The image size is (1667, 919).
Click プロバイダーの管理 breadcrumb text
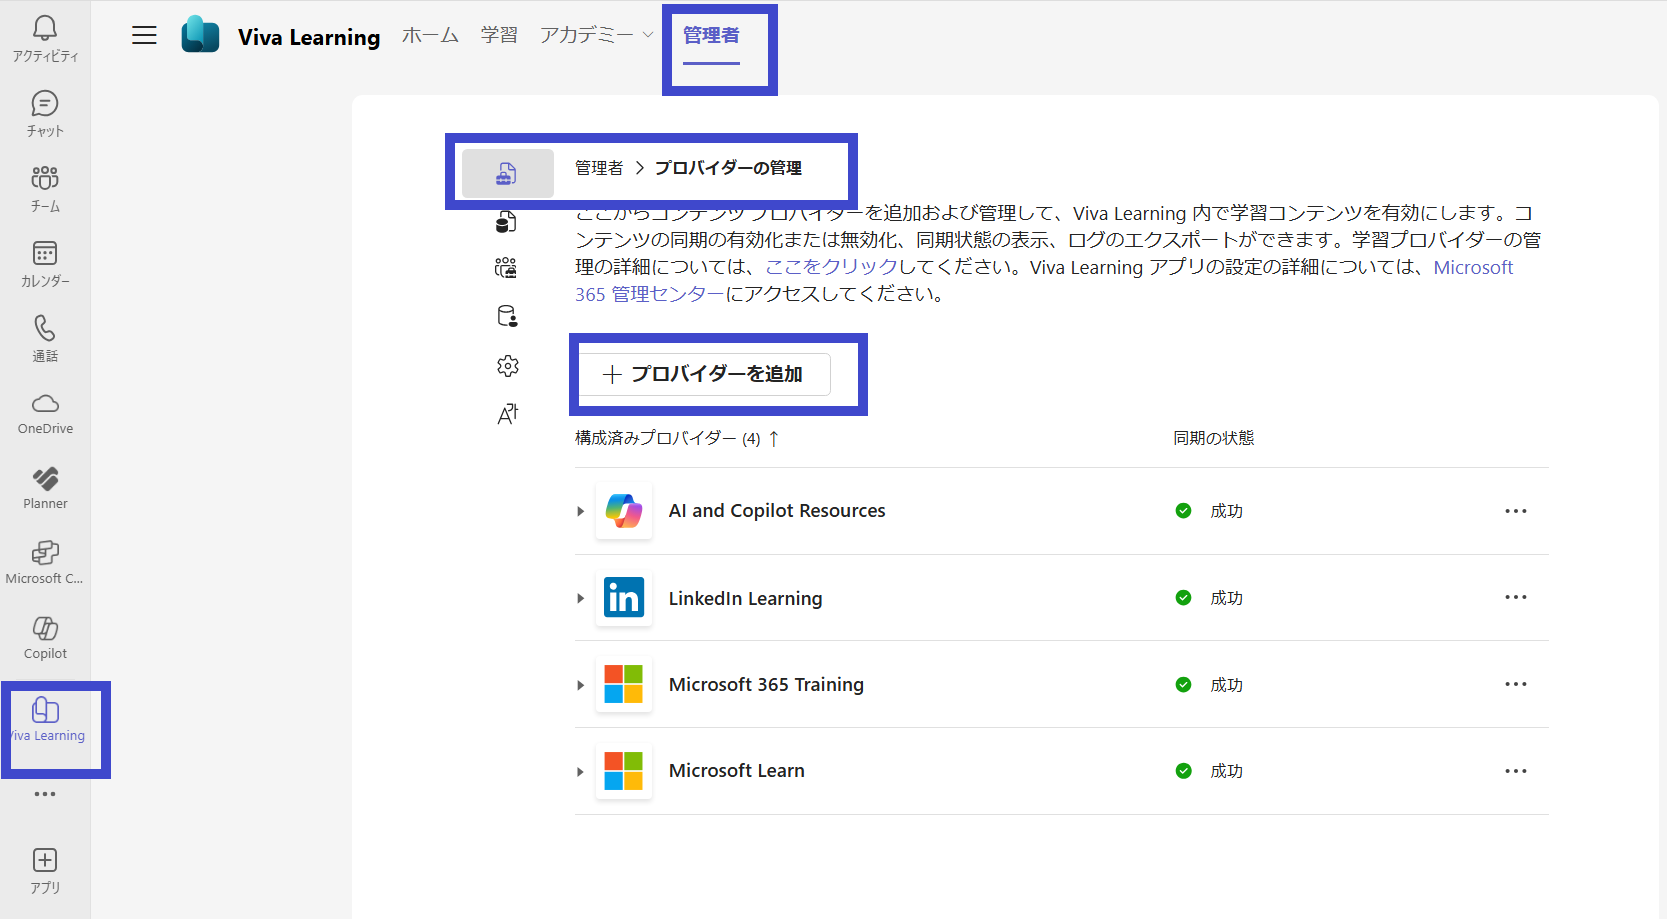click(x=728, y=168)
